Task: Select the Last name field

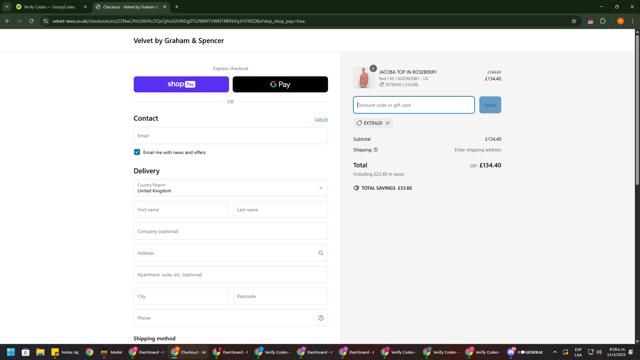Action: tap(280, 209)
